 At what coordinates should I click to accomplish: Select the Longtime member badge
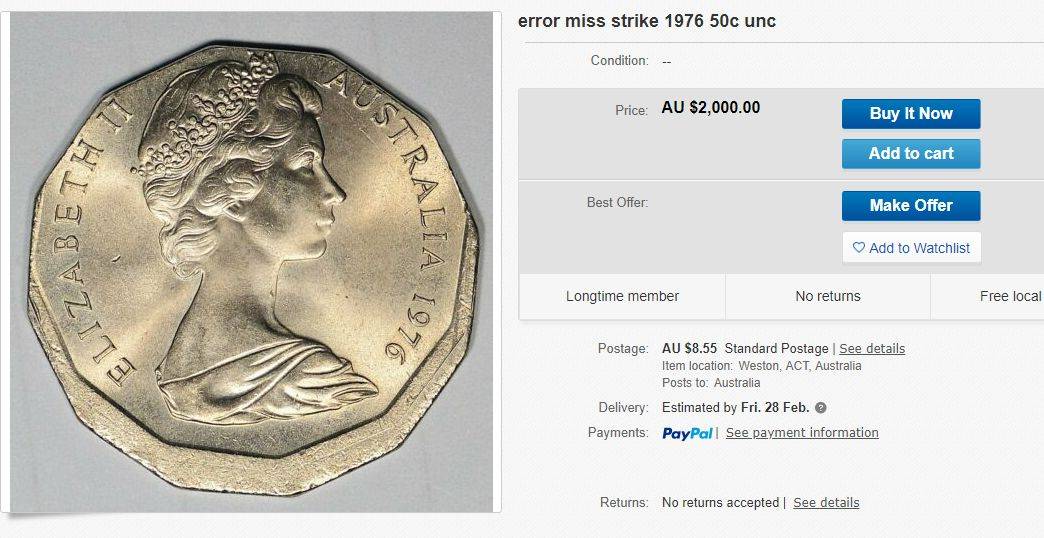click(x=622, y=296)
